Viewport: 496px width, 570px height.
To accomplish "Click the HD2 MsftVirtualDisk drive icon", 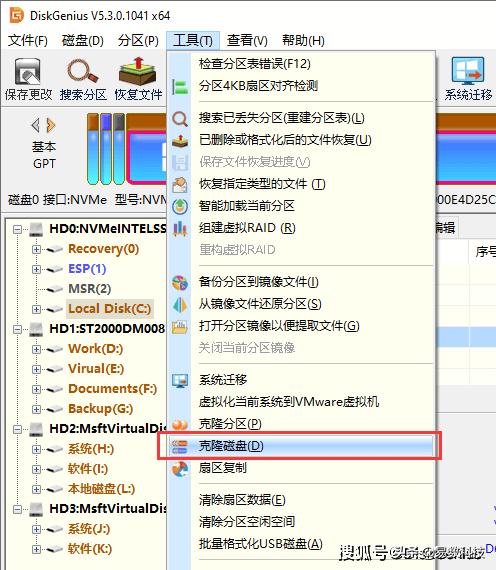I will [36, 429].
